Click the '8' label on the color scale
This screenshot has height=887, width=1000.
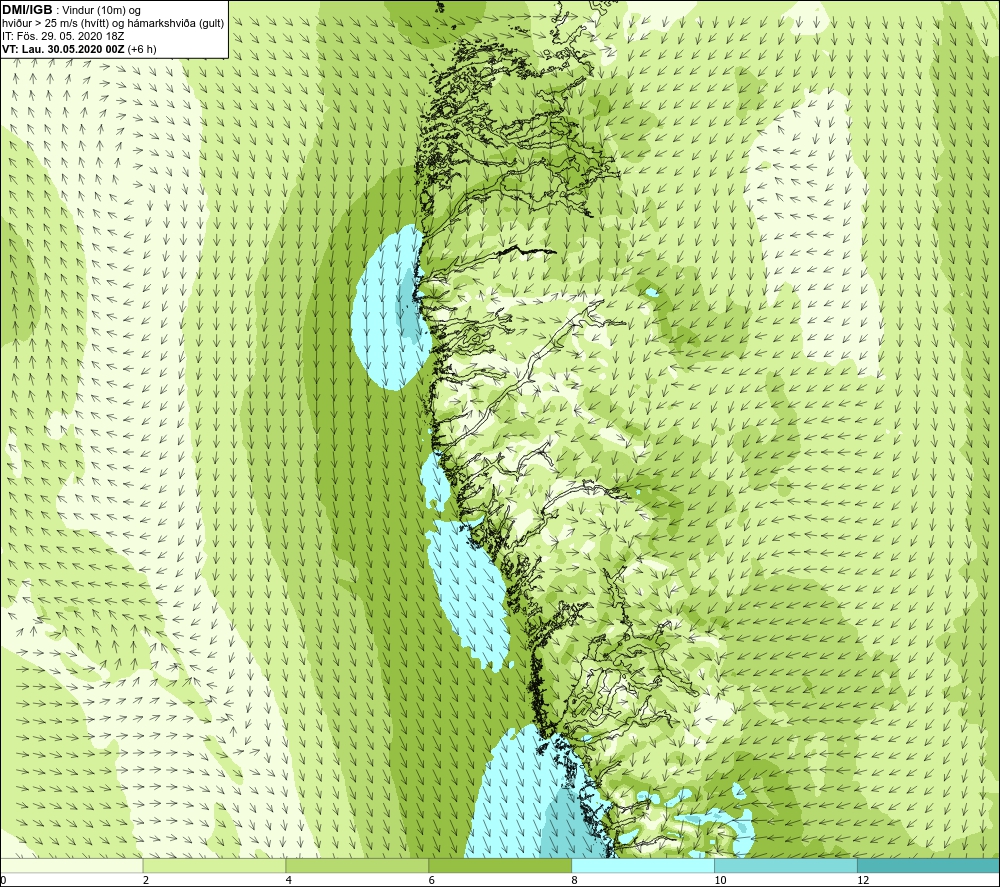[575, 881]
